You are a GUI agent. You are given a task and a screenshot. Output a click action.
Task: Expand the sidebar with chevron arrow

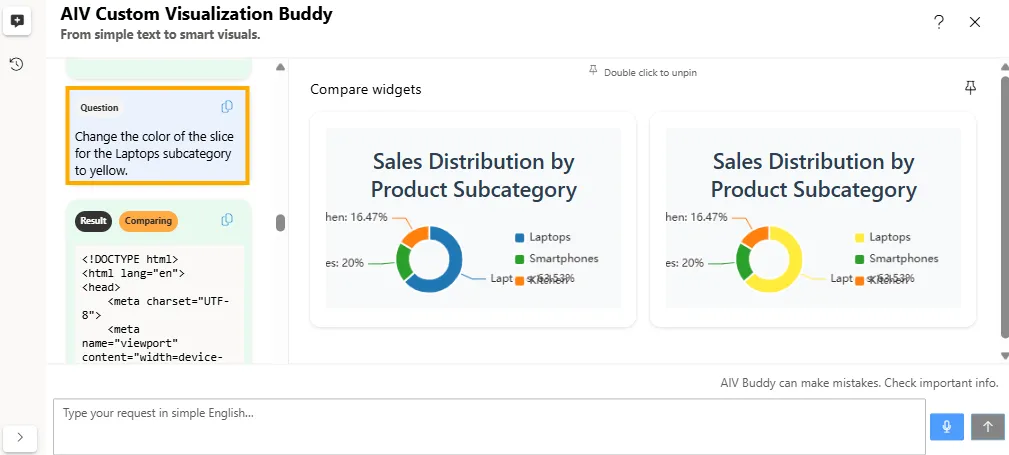(21, 437)
